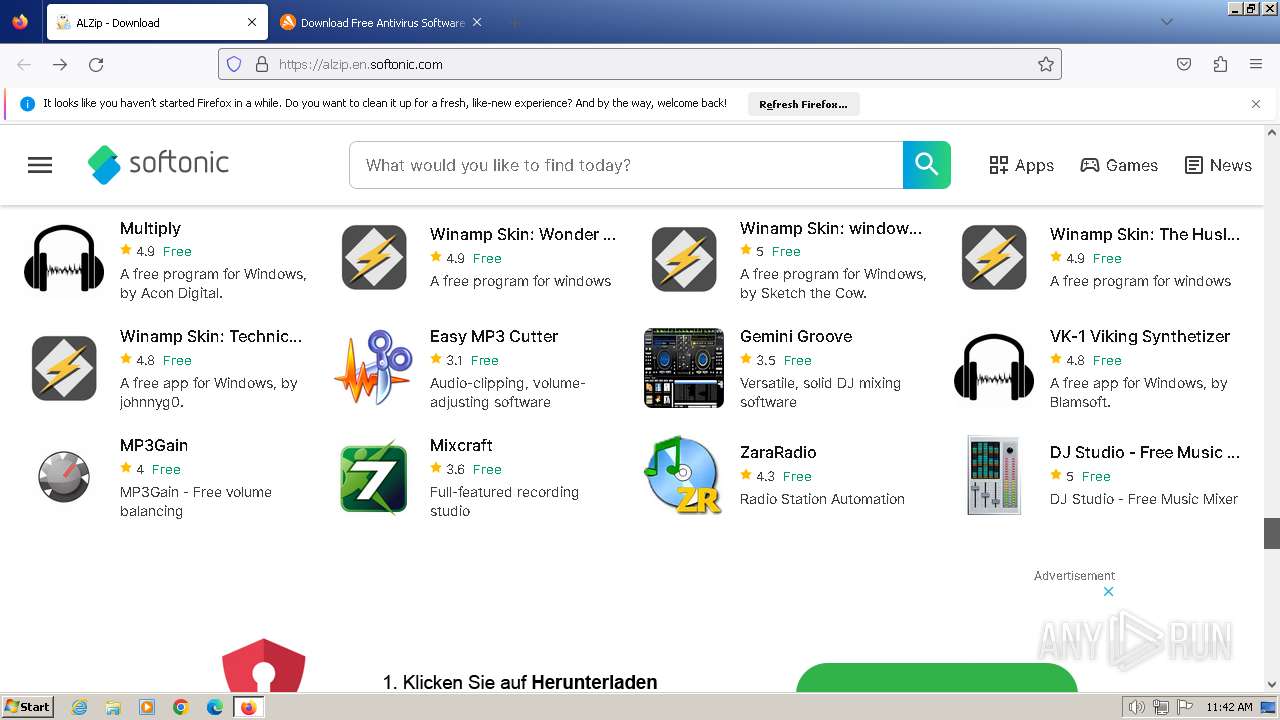Open the Mixcraft 7 icon

[374, 477]
